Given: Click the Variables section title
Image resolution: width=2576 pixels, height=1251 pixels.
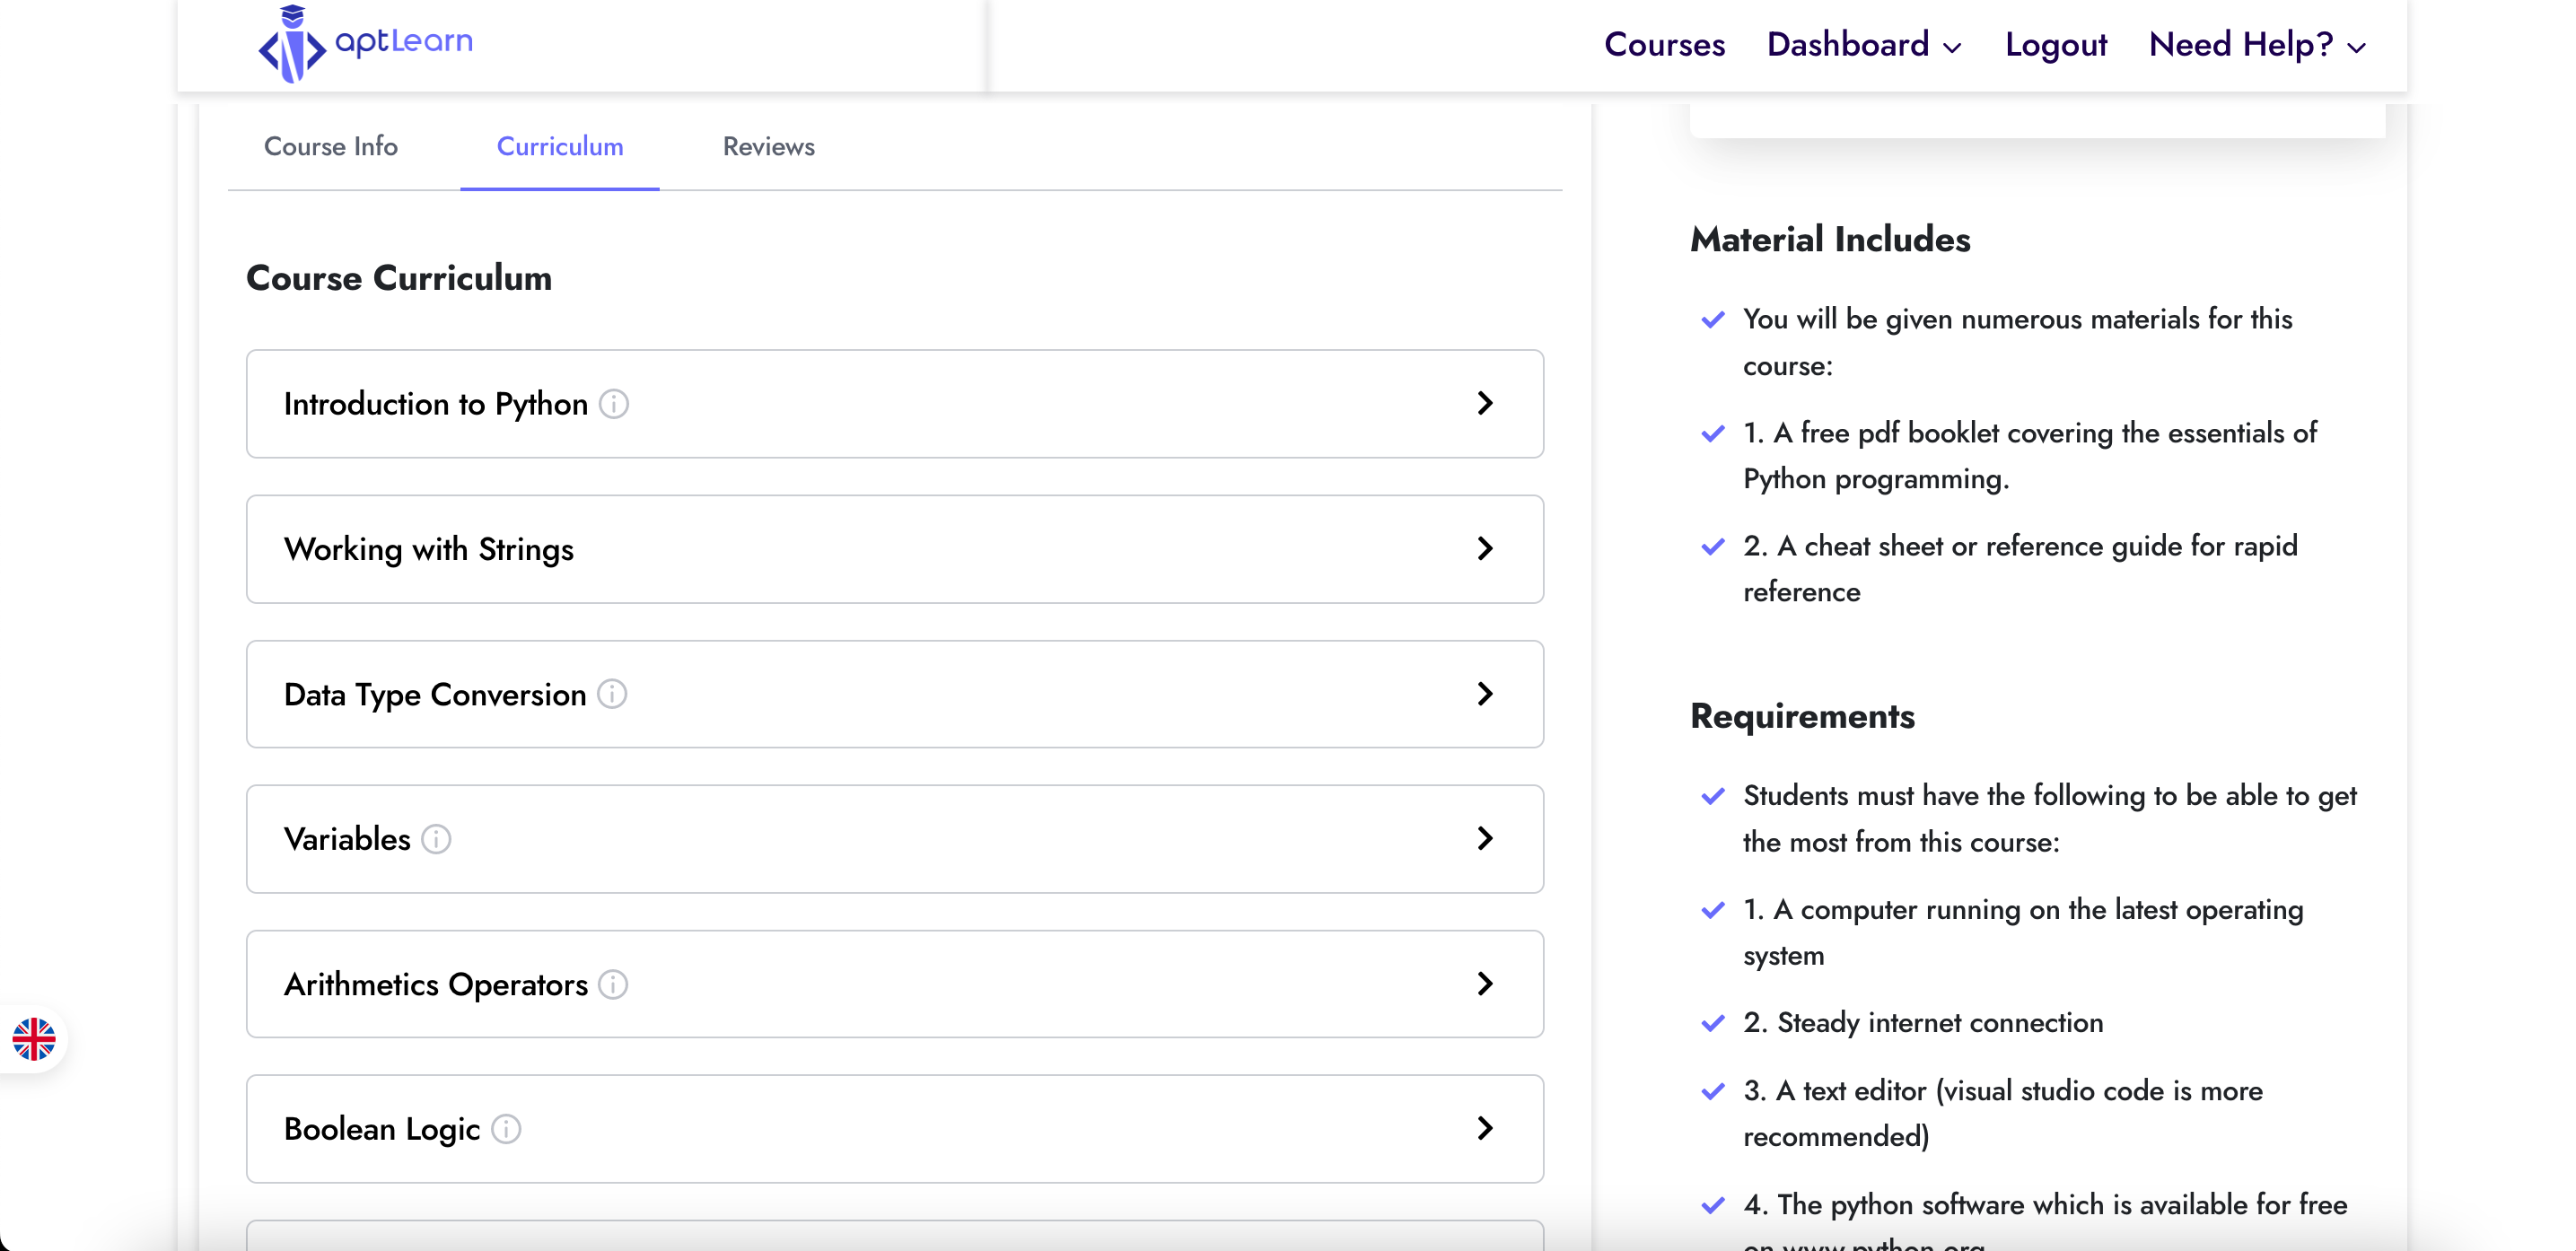Looking at the screenshot, I should (x=347, y=839).
